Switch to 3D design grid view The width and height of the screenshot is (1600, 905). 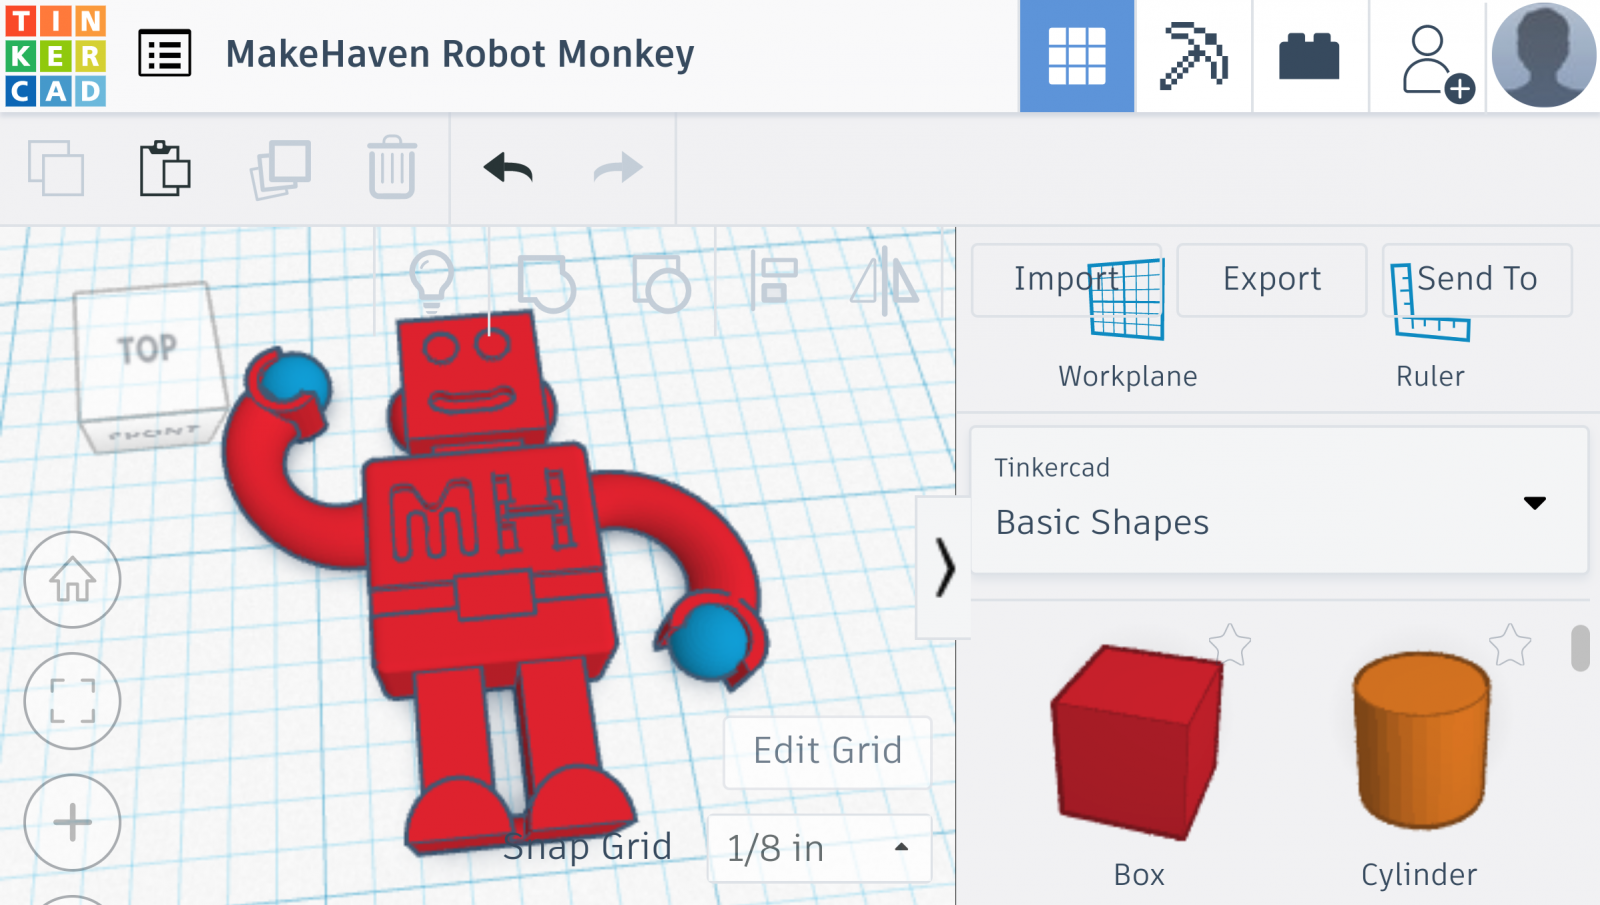click(x=1076, y=56)
